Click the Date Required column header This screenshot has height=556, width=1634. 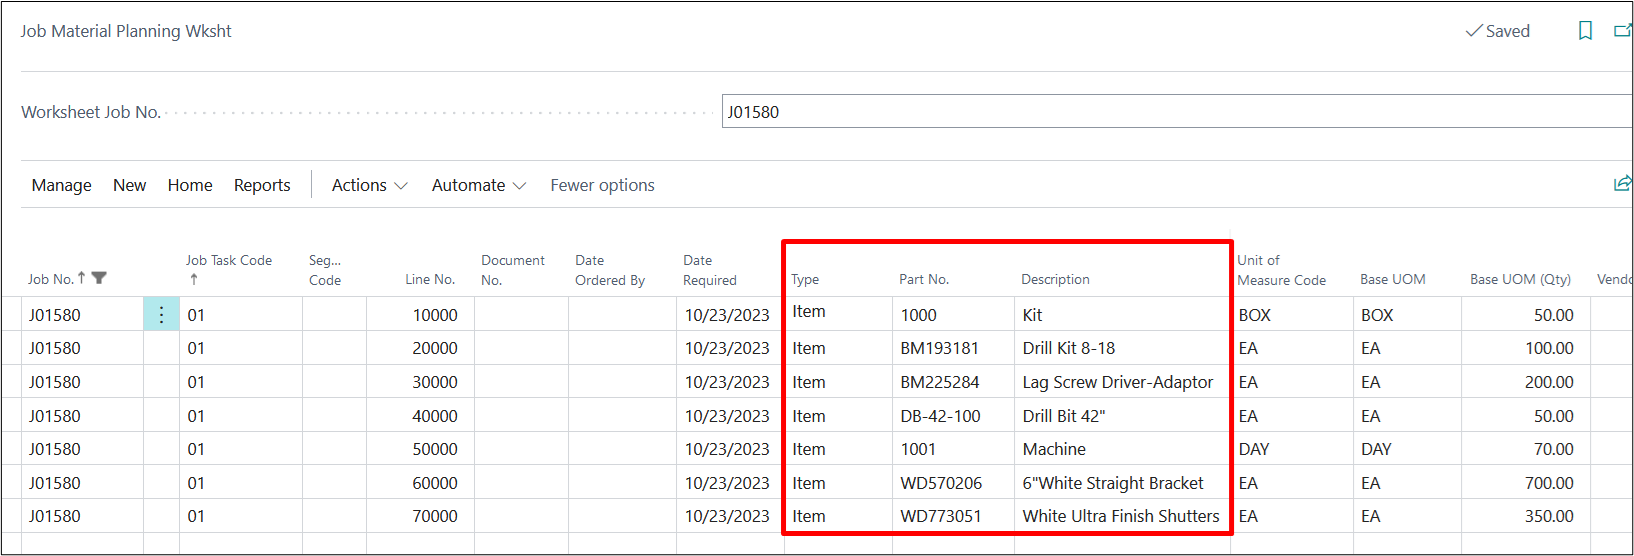(710, 270)
